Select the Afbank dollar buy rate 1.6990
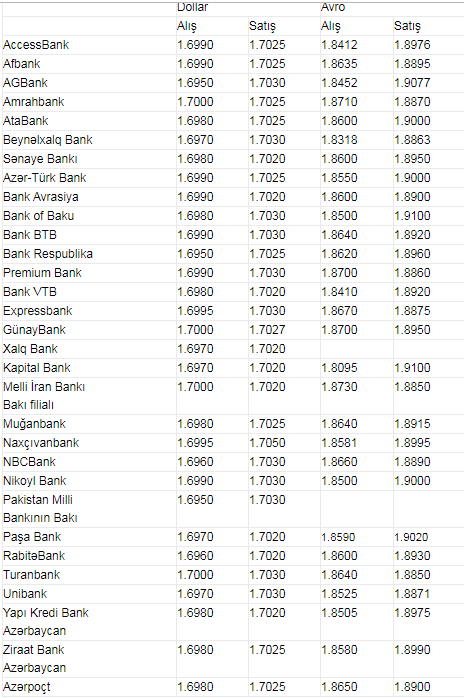The height and width of the screenshot is (698, 464). [x=195, y=64]
